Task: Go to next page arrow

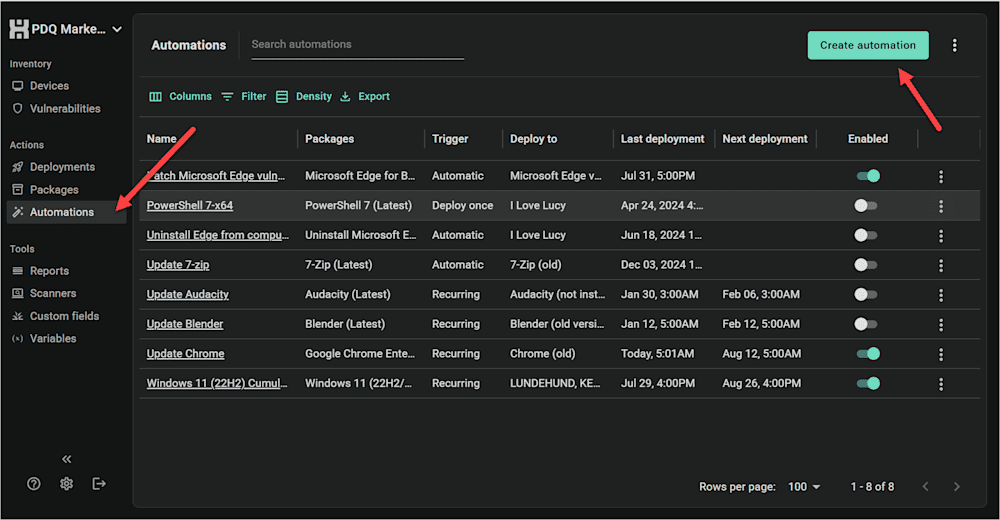Action: tap(956, 486)
